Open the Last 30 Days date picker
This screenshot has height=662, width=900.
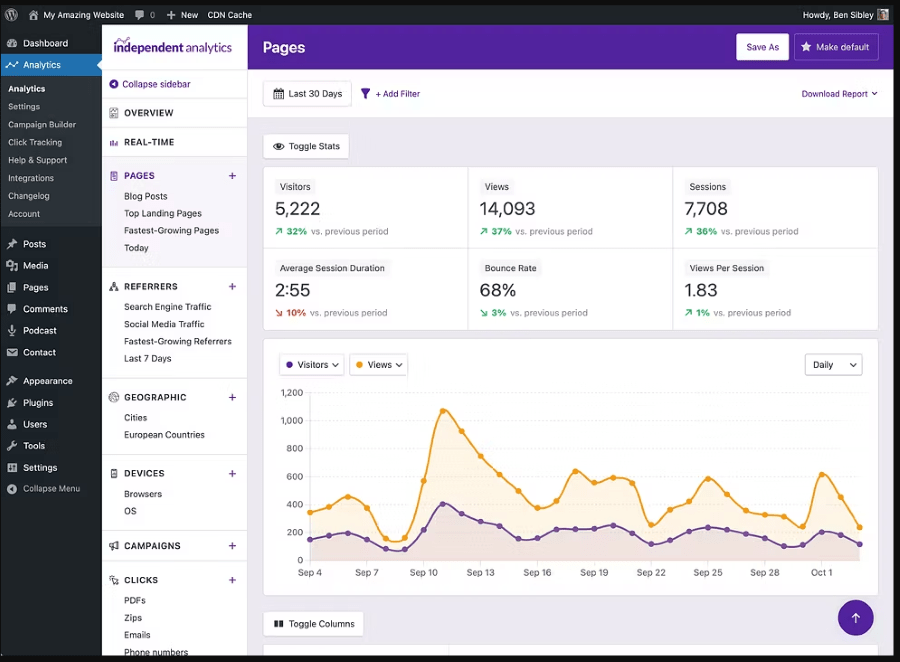tap(307, 93)
